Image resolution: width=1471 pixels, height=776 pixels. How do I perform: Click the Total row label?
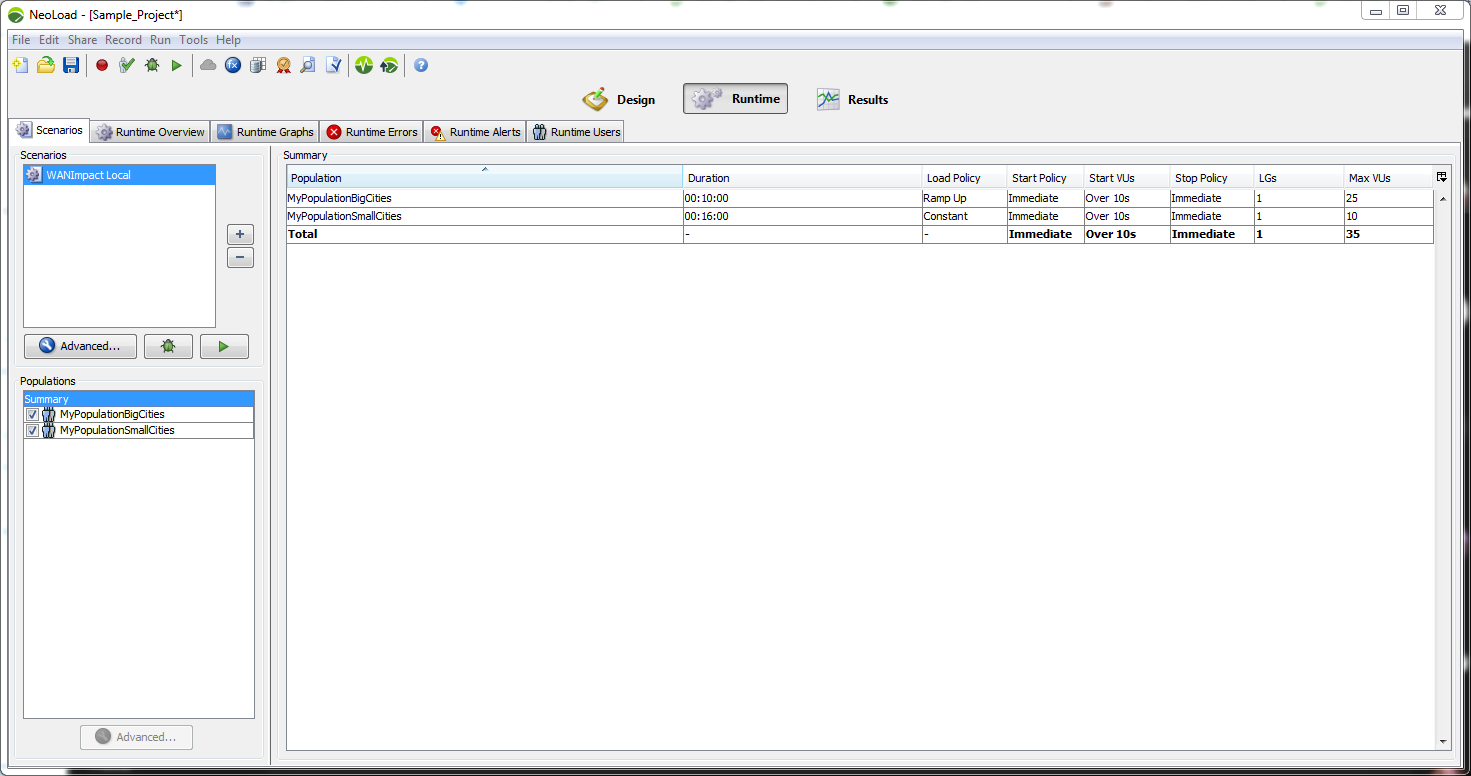click(x=303, y=234)
